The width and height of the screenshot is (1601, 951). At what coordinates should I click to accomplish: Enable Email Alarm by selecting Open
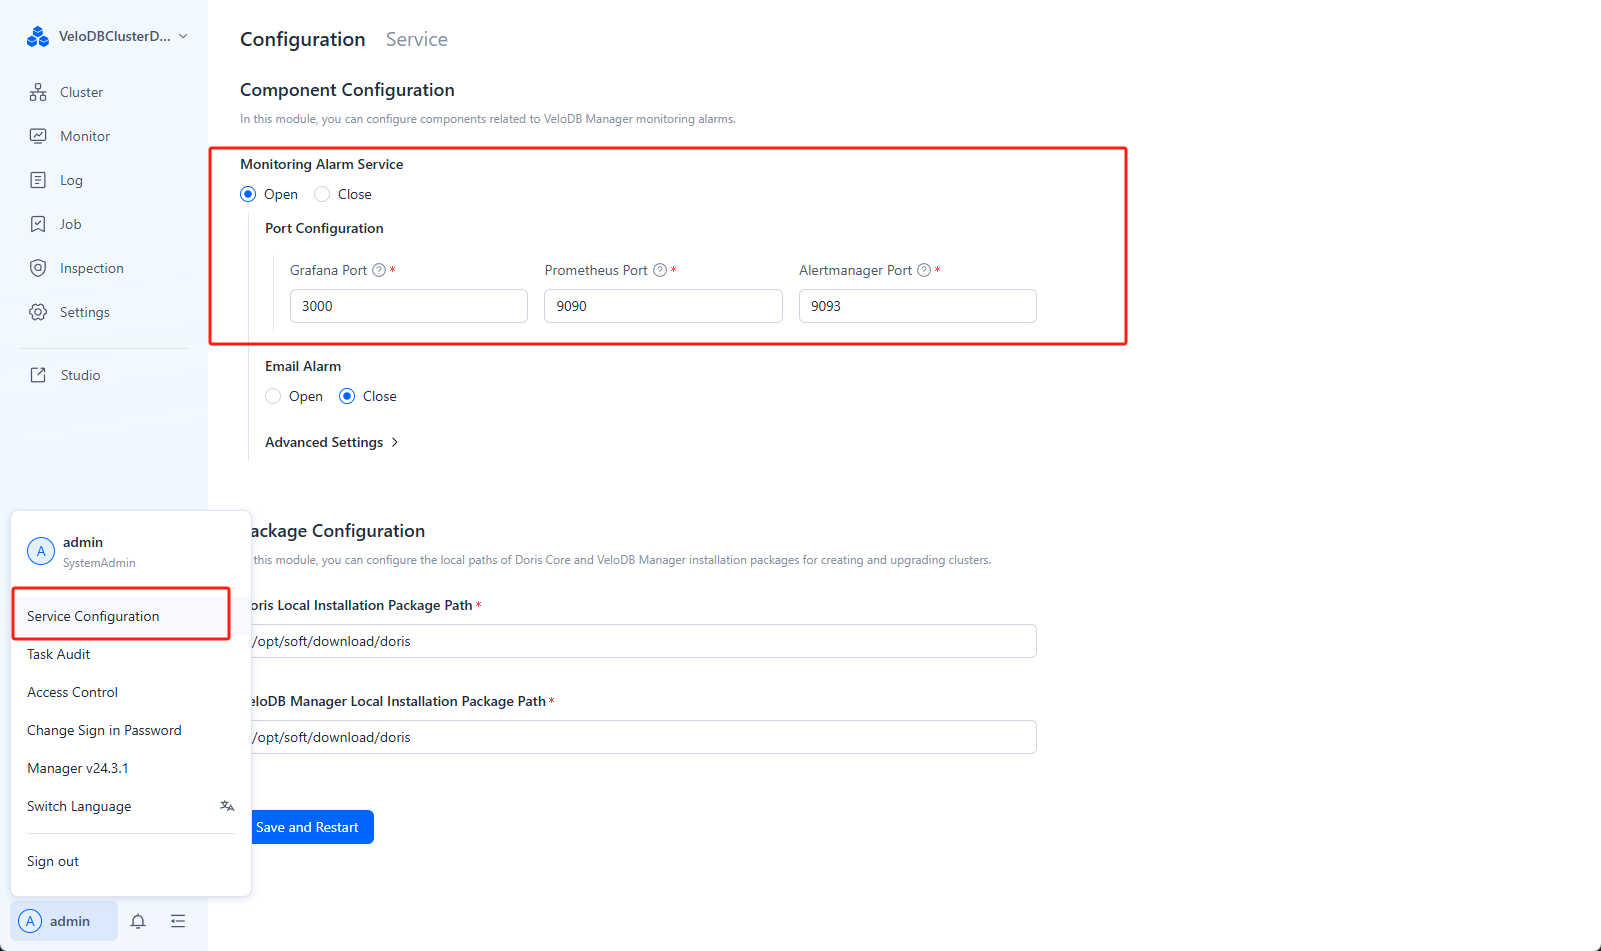click(x=273, y=396)
